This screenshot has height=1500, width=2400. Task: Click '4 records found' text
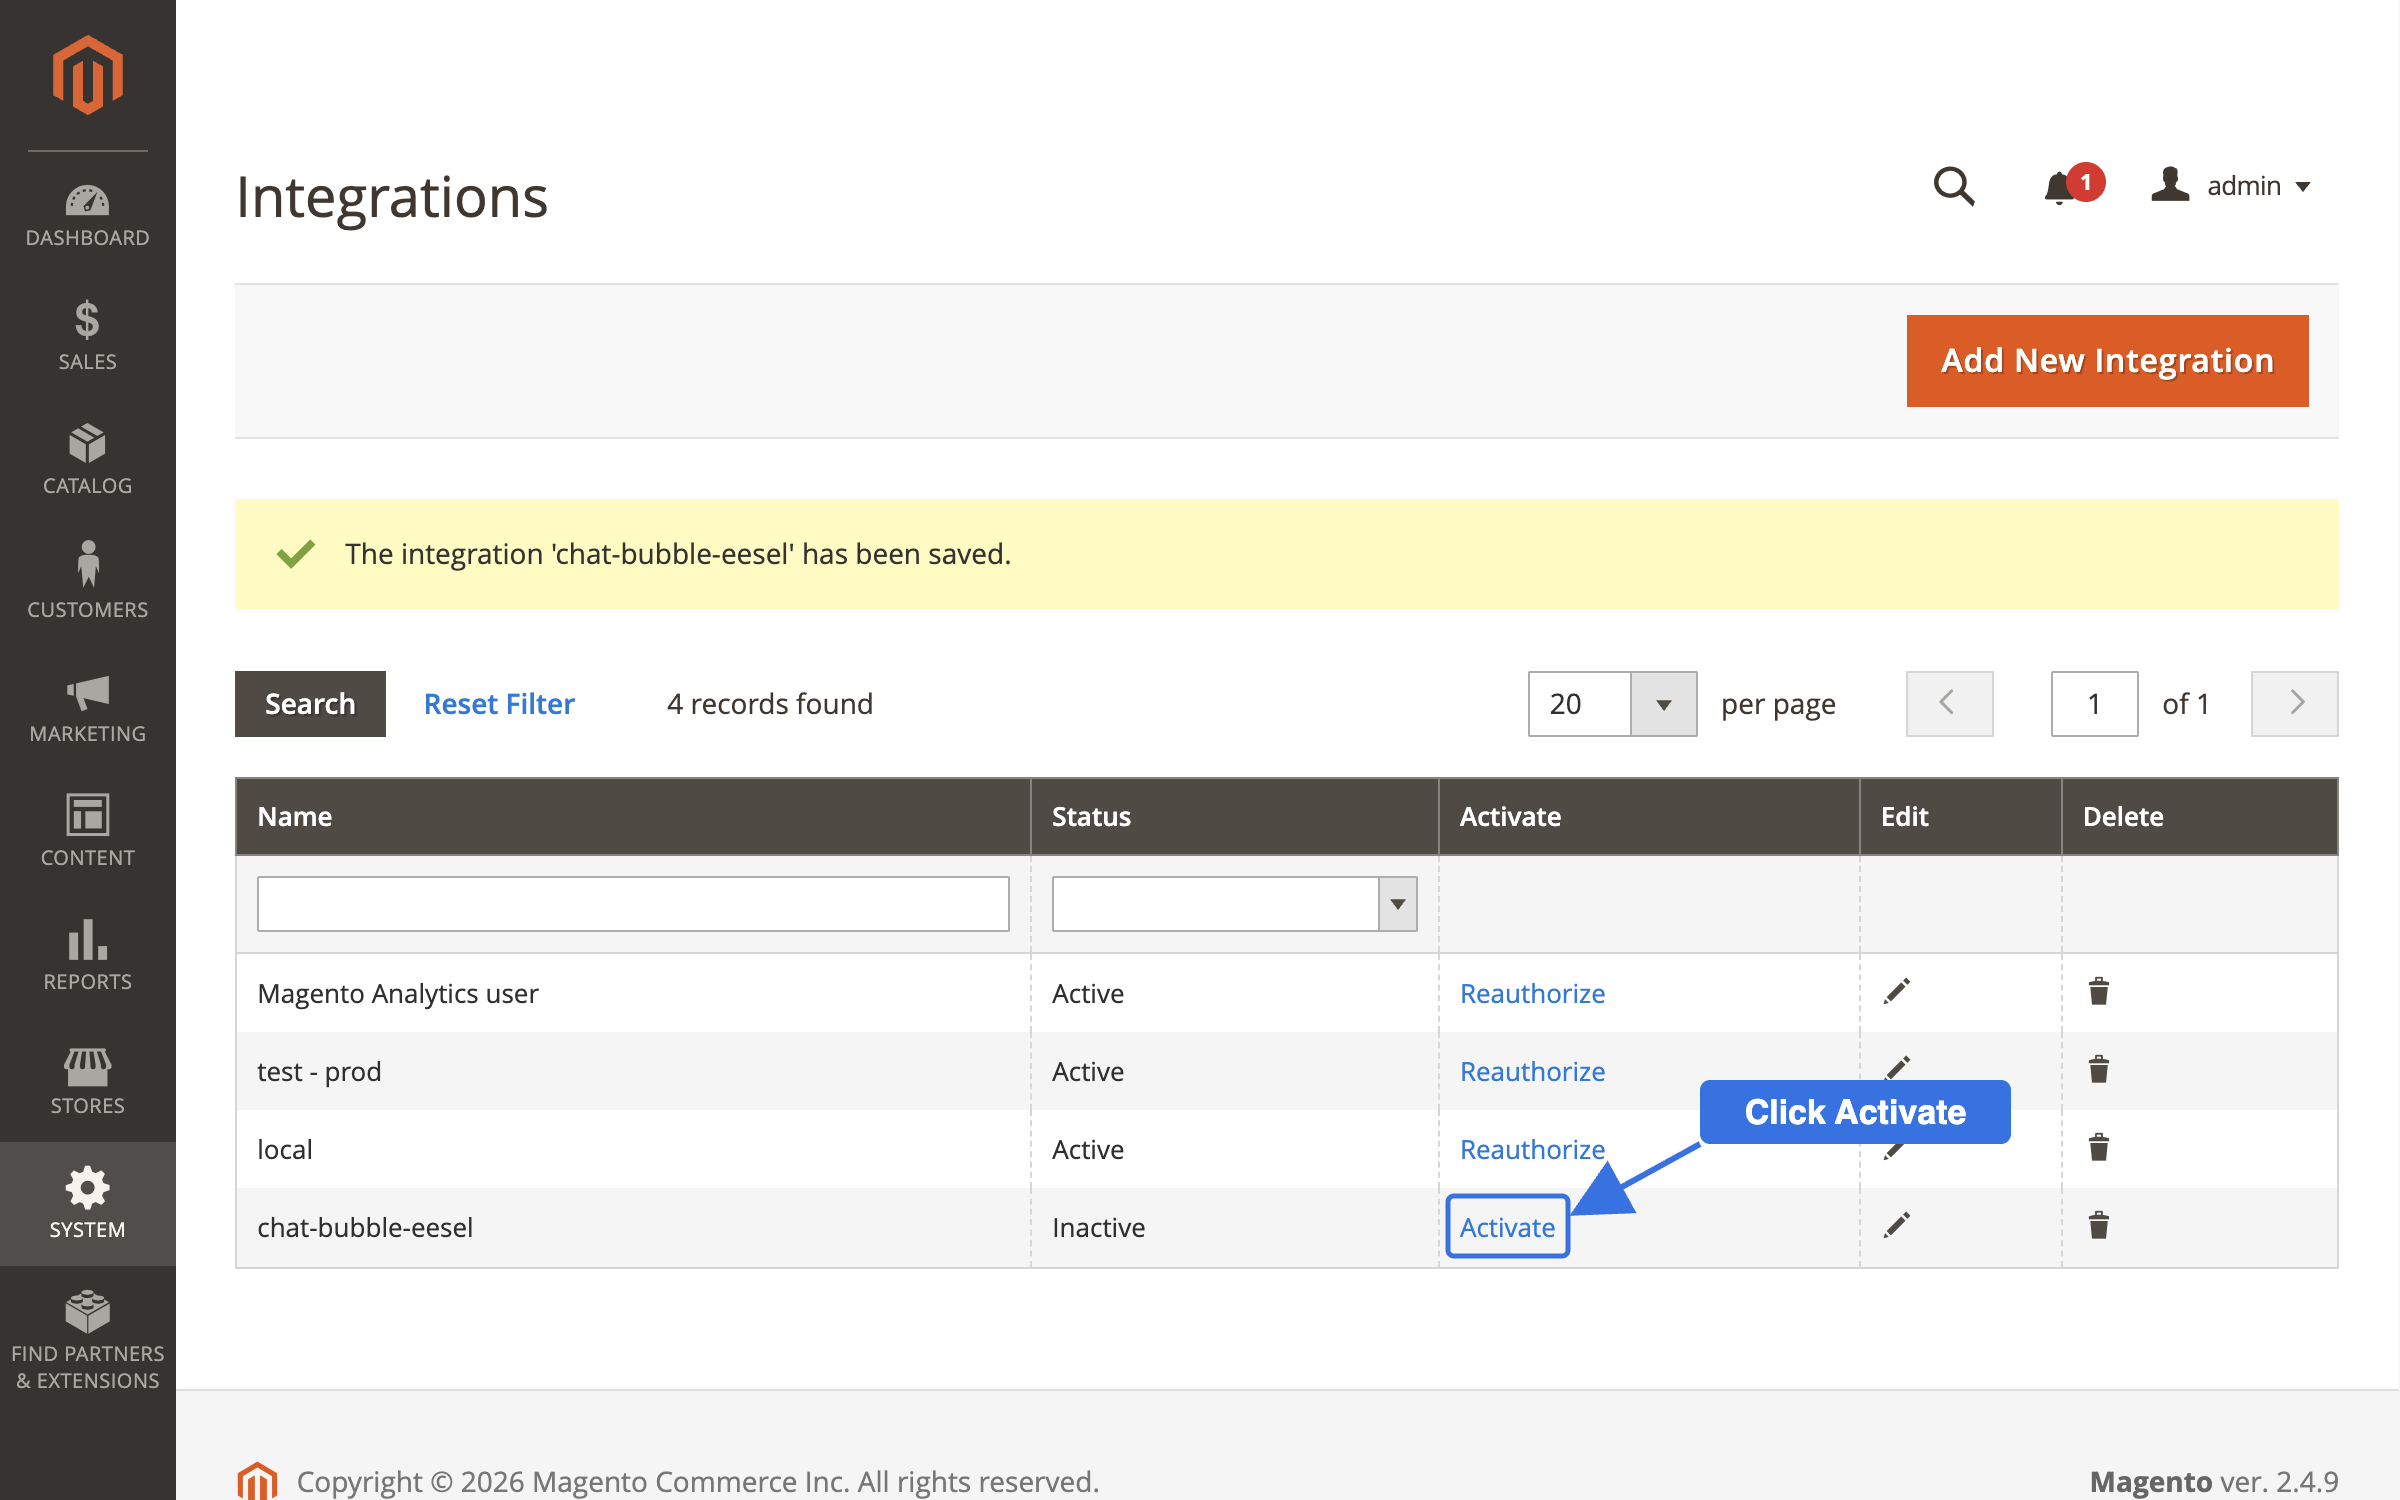tap(770, 704)
